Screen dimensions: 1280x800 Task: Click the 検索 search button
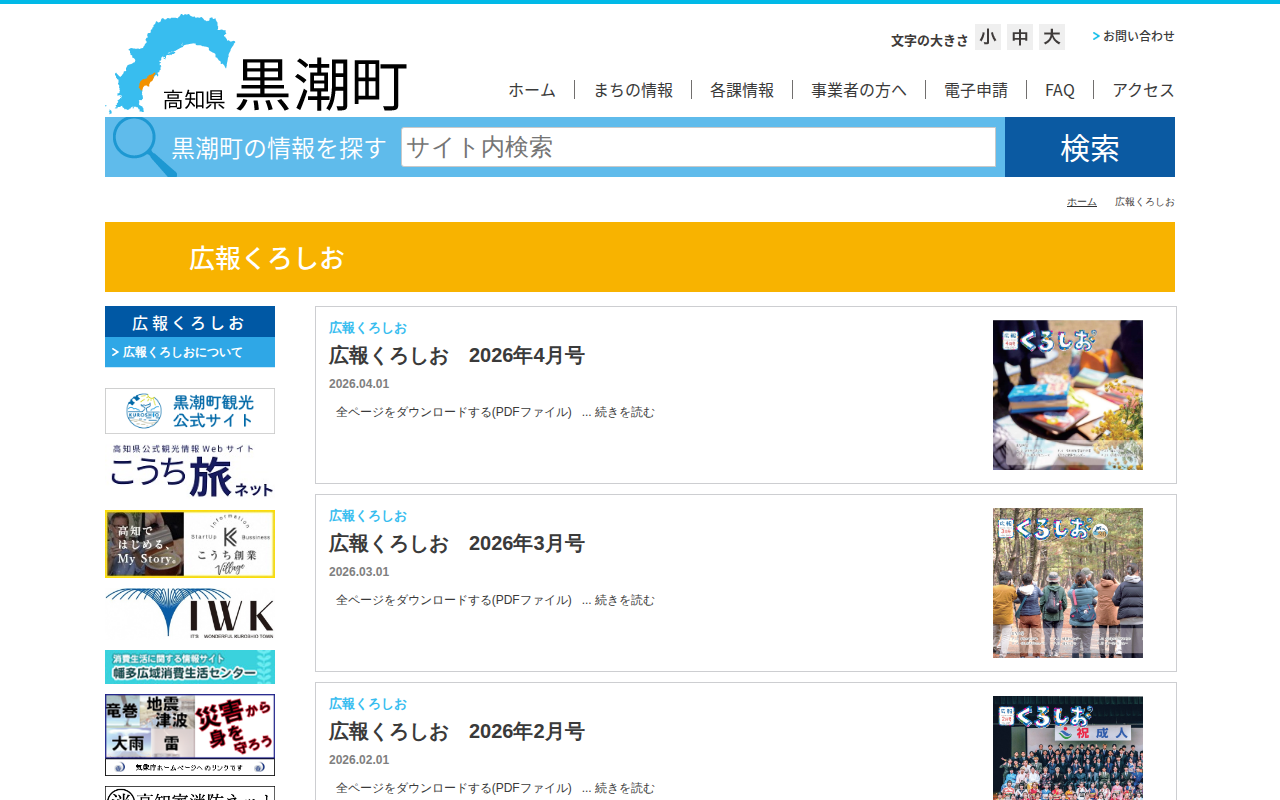pos(1090,147)
